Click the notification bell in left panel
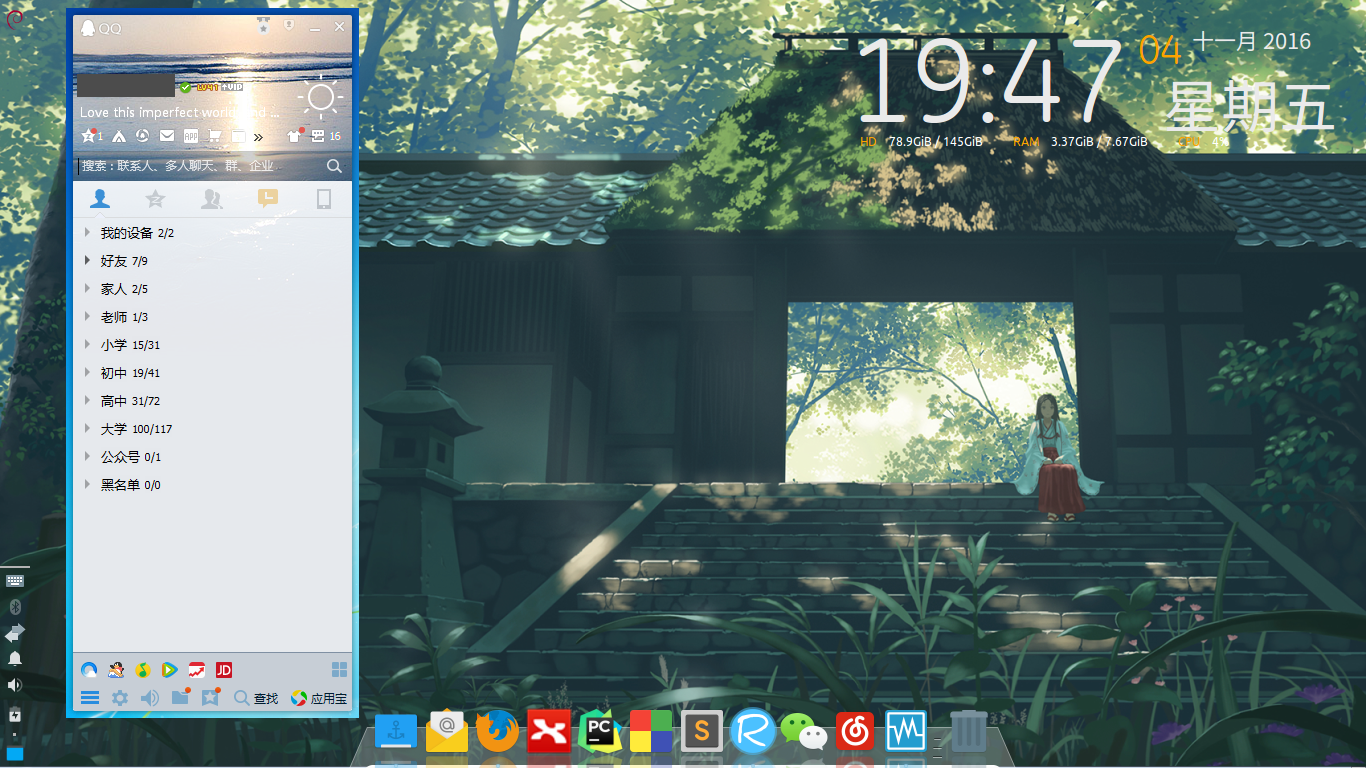Viewport: 1366px width, 768px height. pos(15,658)
